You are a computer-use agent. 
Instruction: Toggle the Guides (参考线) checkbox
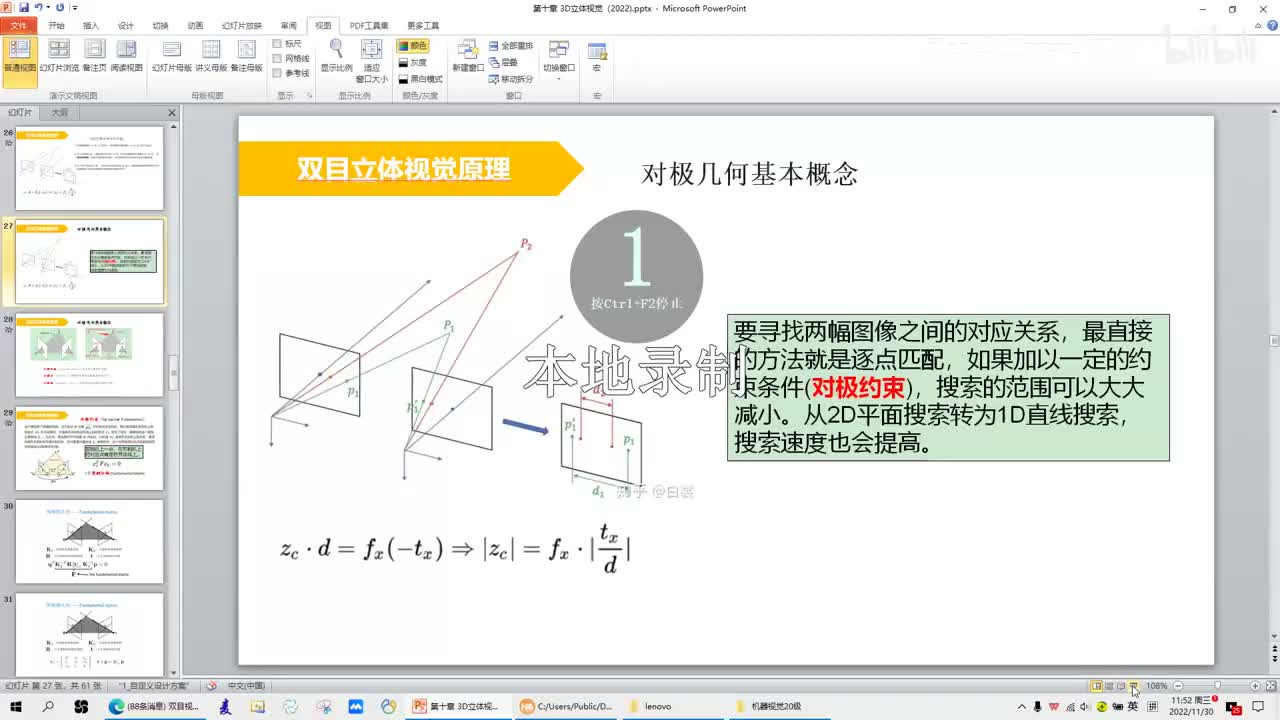click(278, 73)
